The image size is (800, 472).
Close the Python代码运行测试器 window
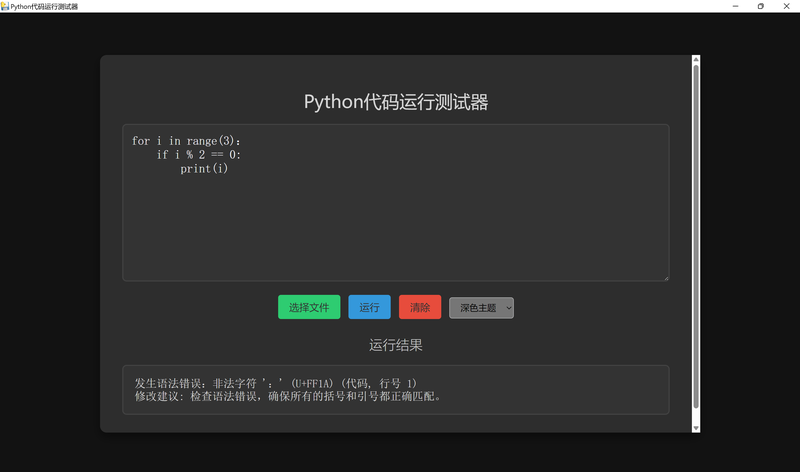click(786, 6)
